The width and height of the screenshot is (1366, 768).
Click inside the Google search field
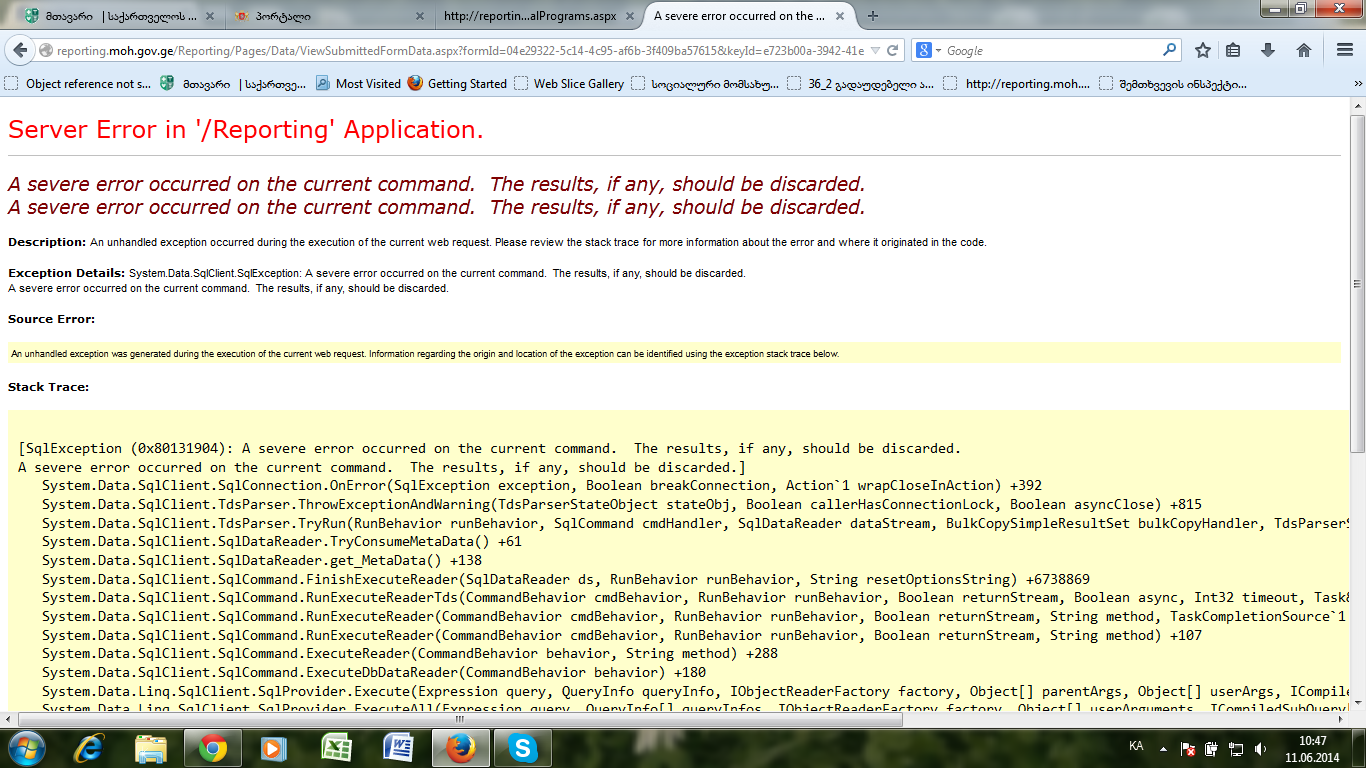[x=1050, y=51]
